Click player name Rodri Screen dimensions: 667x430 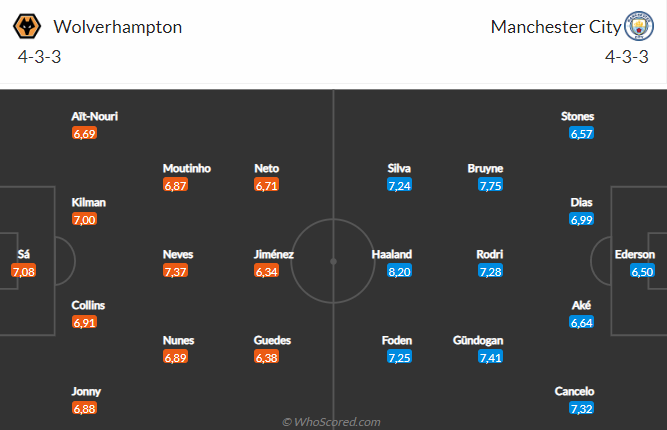490,254
